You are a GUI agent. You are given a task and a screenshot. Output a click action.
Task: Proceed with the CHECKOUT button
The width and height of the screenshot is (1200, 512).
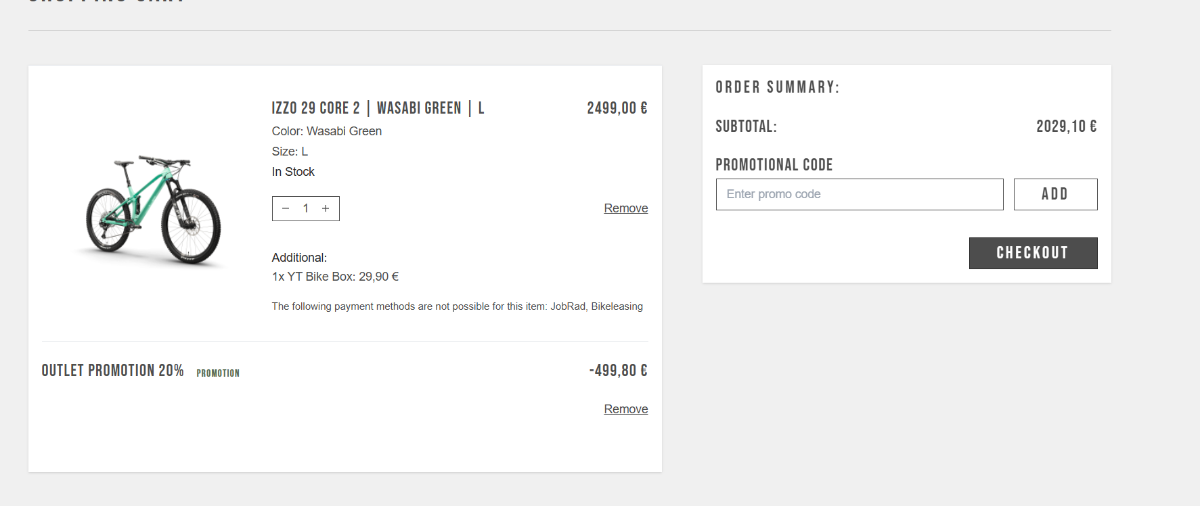pos(1033,253)
